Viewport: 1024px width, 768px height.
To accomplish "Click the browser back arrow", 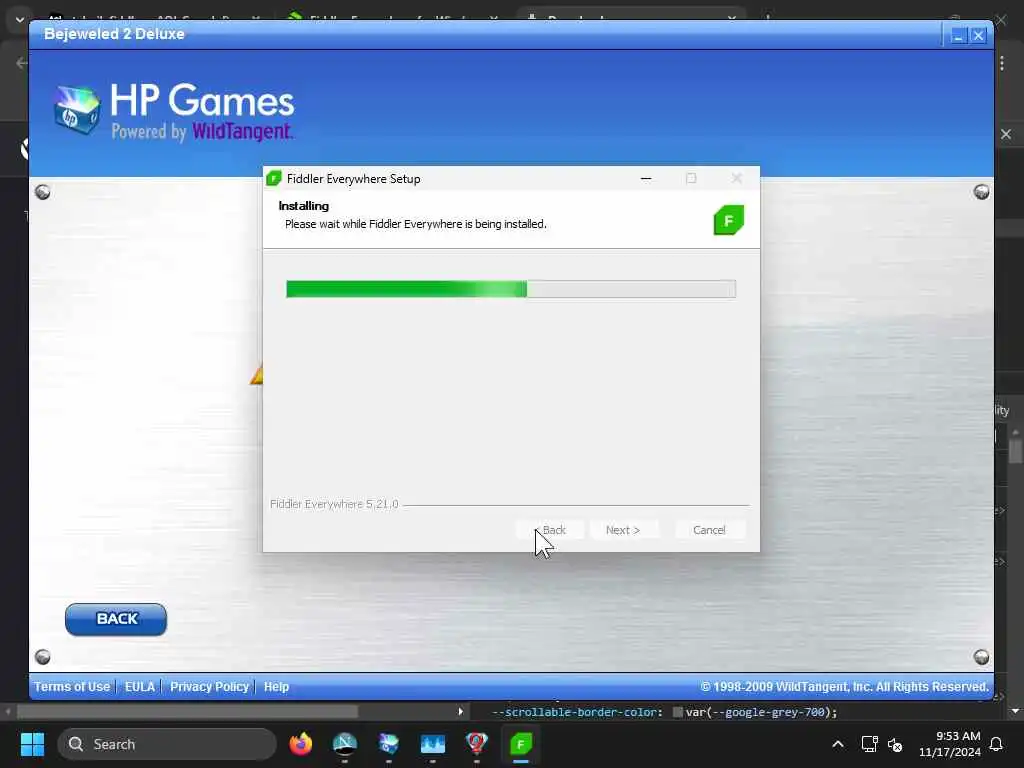I will (x=22, y=63).
